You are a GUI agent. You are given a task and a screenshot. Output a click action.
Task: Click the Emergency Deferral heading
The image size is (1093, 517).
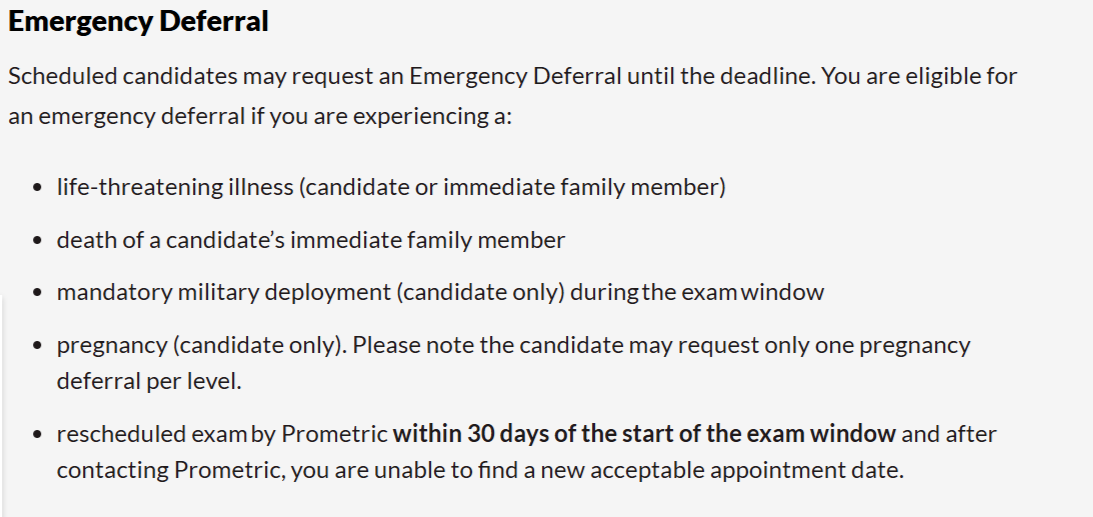(x=138, y=22)
